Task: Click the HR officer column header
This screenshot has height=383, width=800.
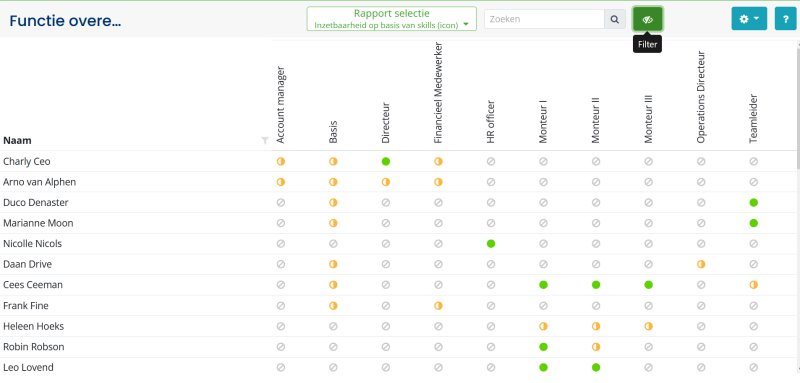Action: pos(491,121)
